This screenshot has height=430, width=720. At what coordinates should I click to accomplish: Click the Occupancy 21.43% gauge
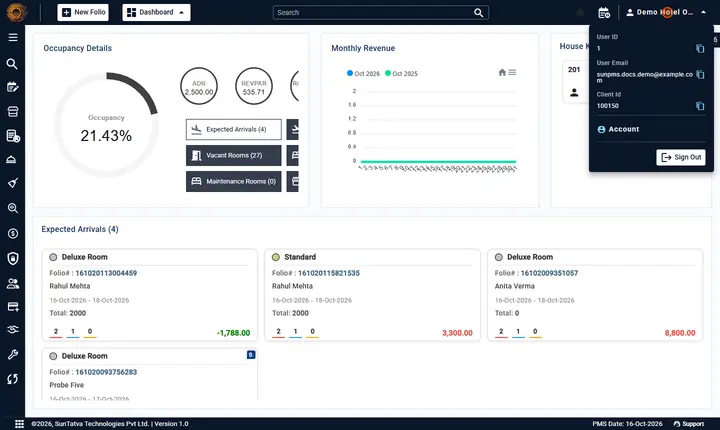pos(106,124)
